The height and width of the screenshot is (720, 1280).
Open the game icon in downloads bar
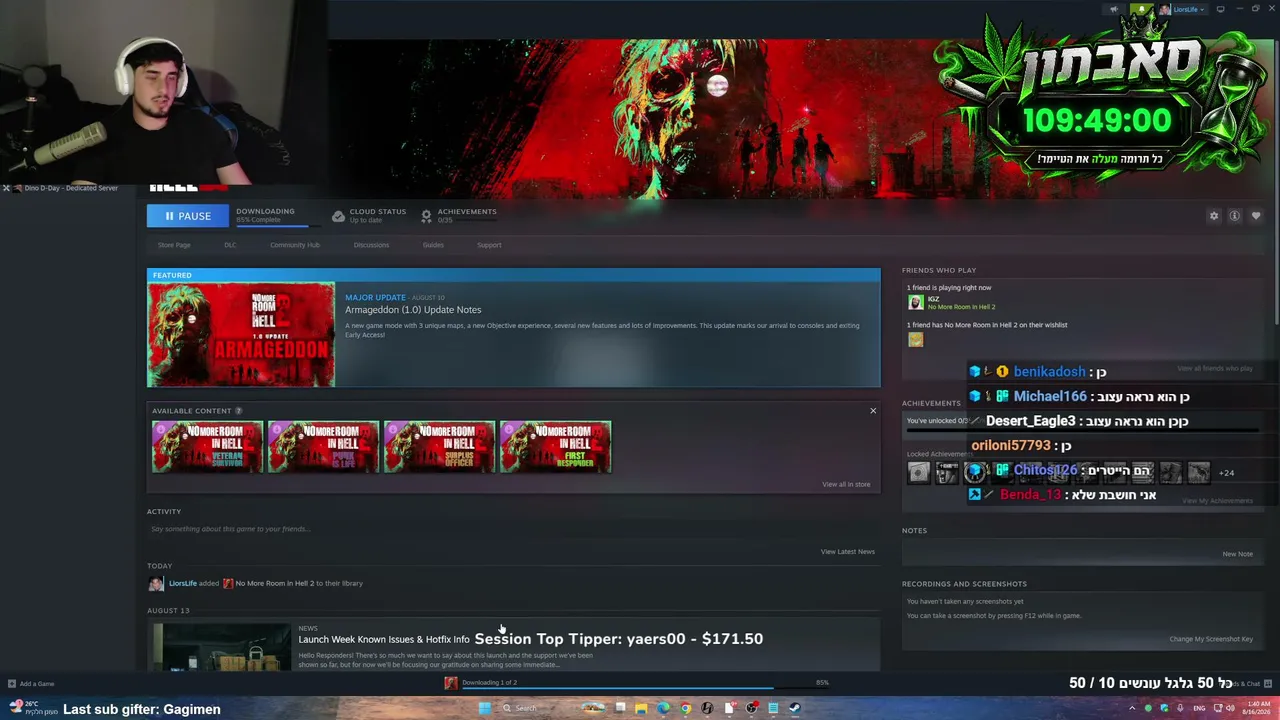pyautogui.click(x=451, y=683)
